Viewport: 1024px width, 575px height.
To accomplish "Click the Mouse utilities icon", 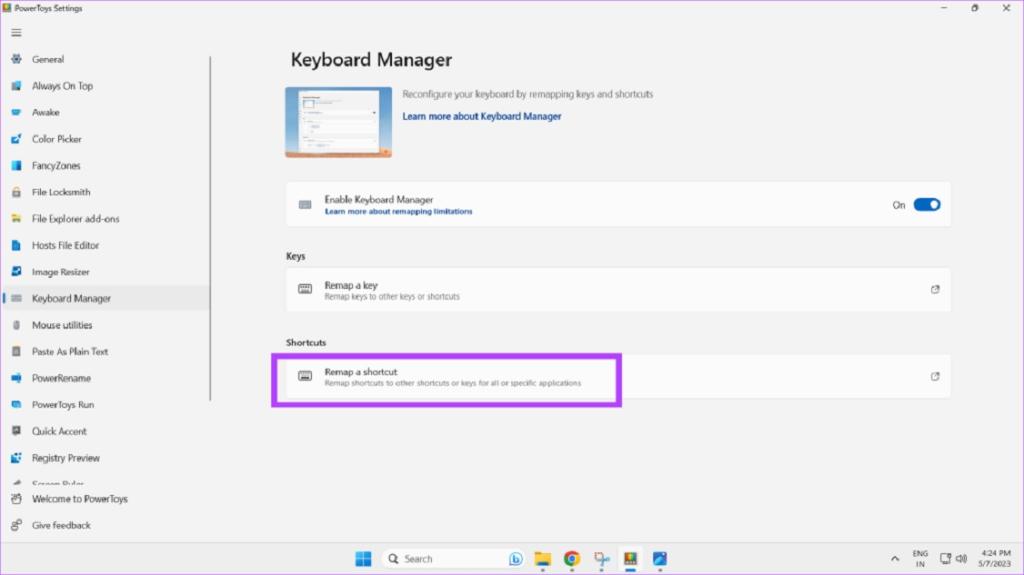I will point(16,325).
